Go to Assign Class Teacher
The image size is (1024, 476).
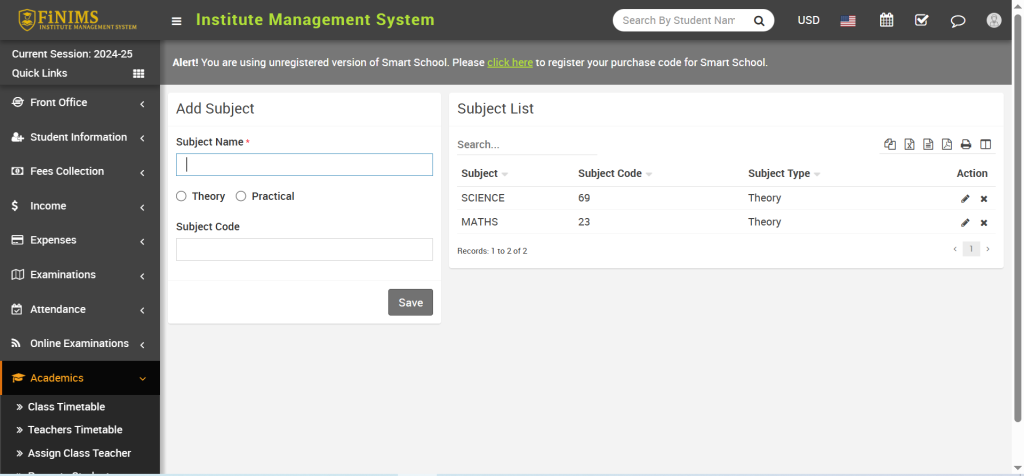(79, 453)
